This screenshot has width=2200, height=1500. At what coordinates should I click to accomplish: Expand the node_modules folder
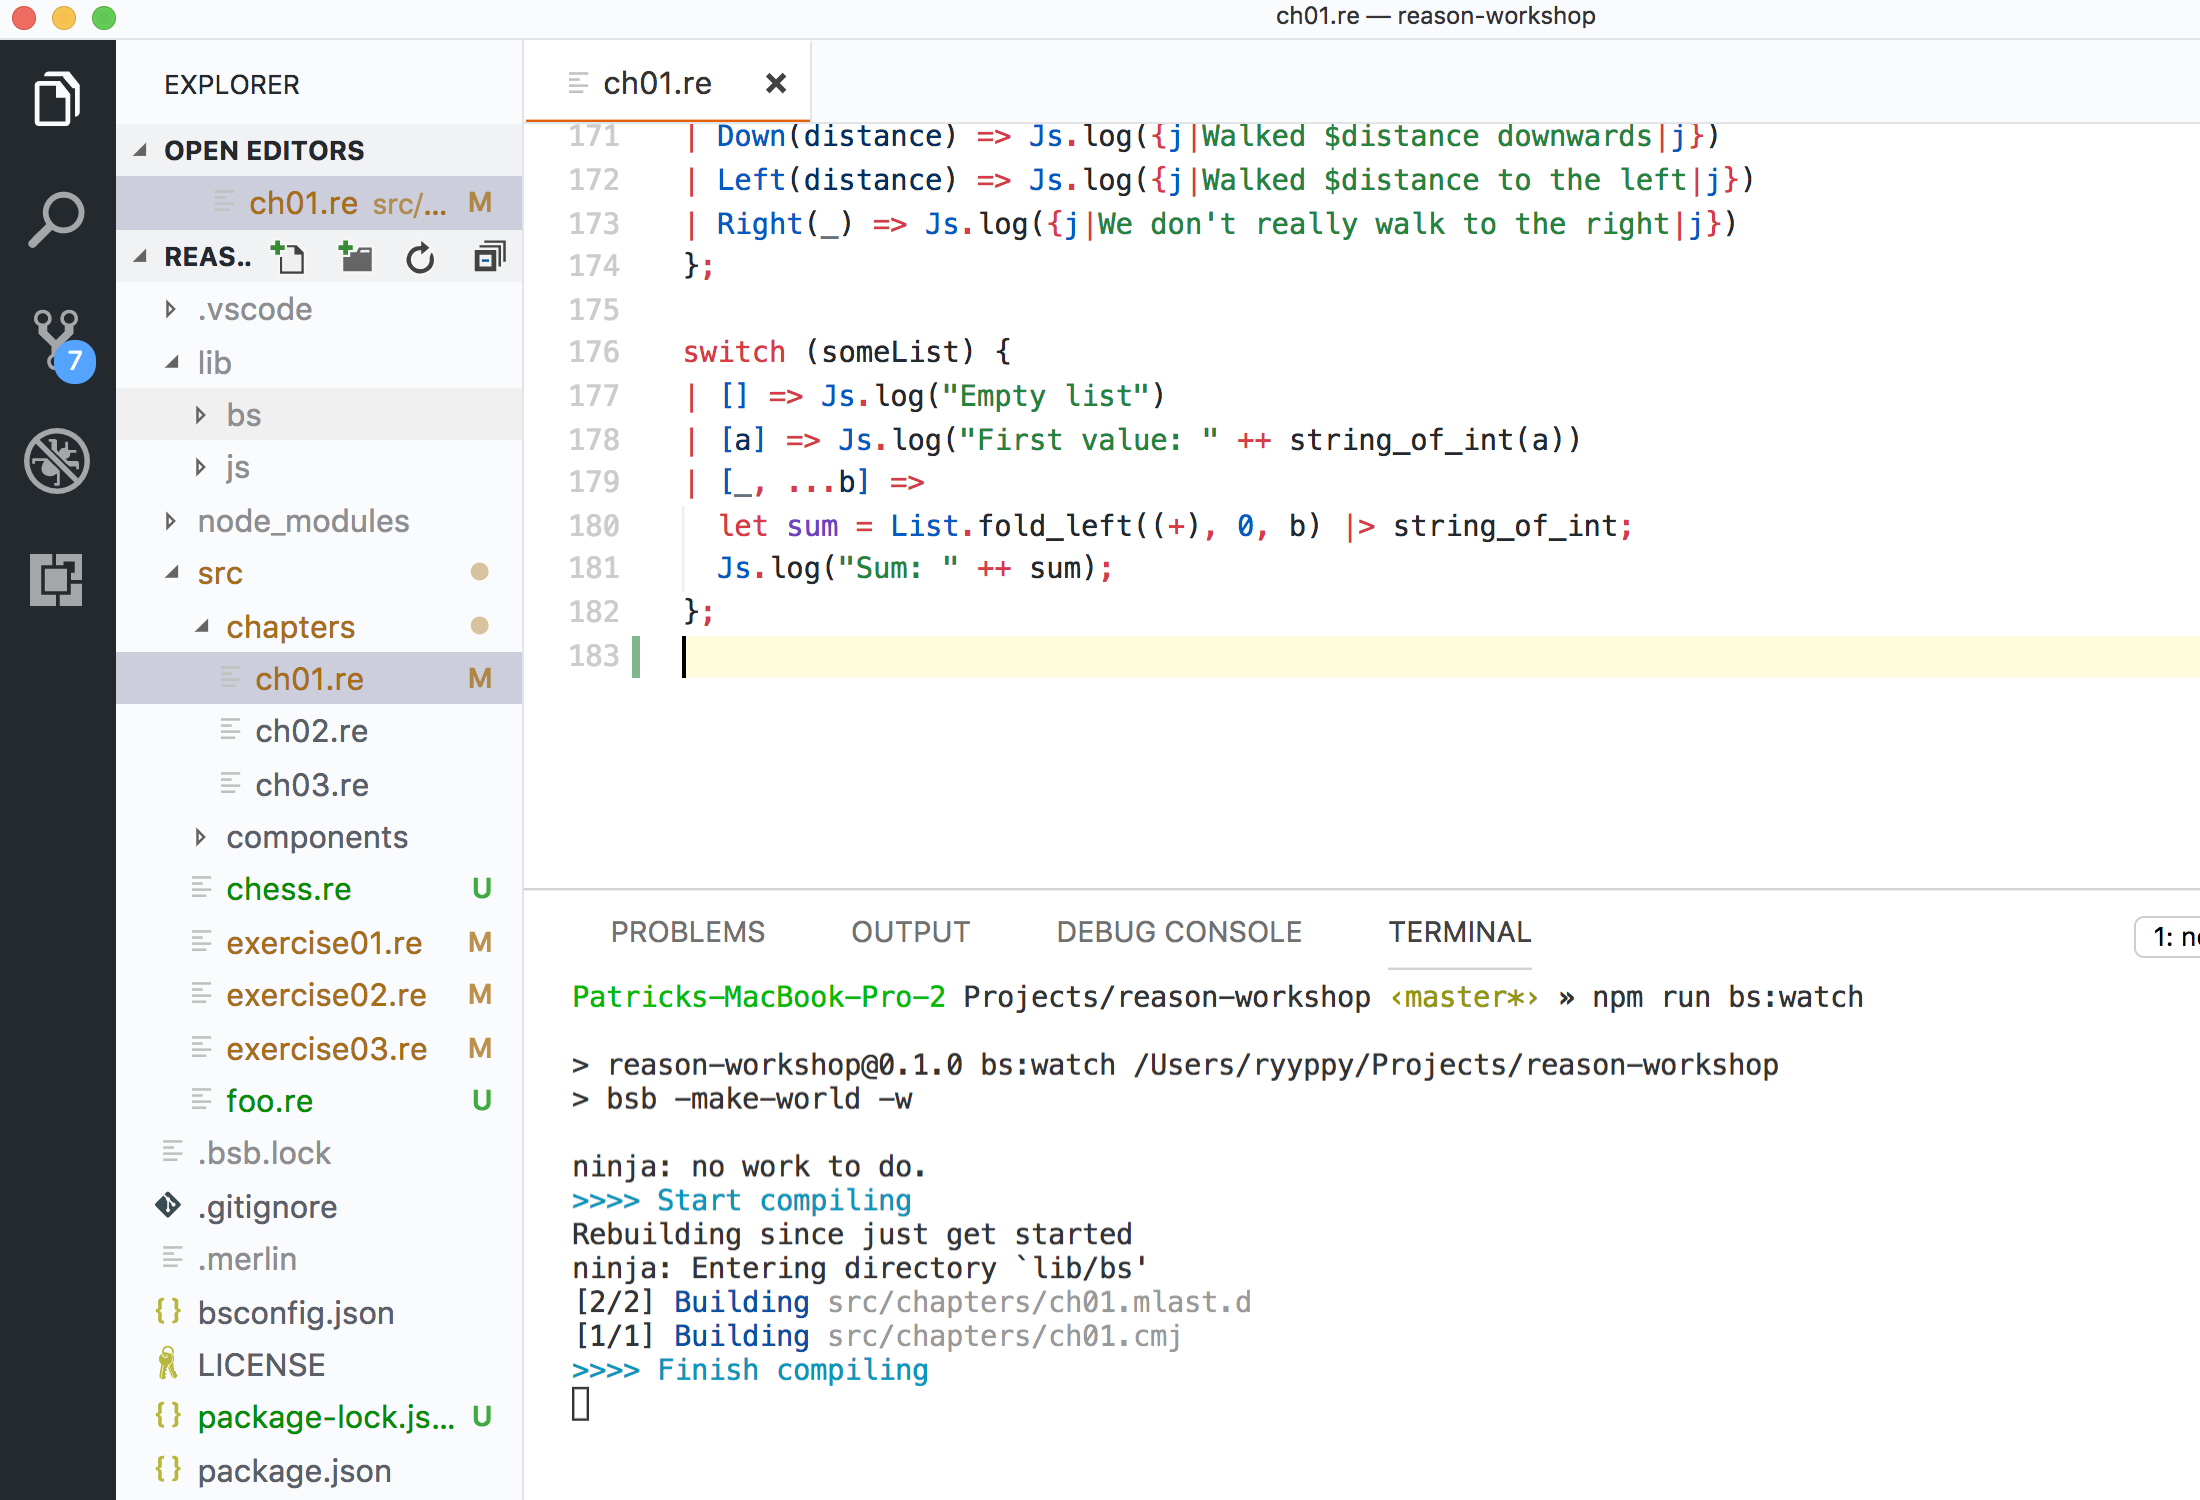click(302, 521)
